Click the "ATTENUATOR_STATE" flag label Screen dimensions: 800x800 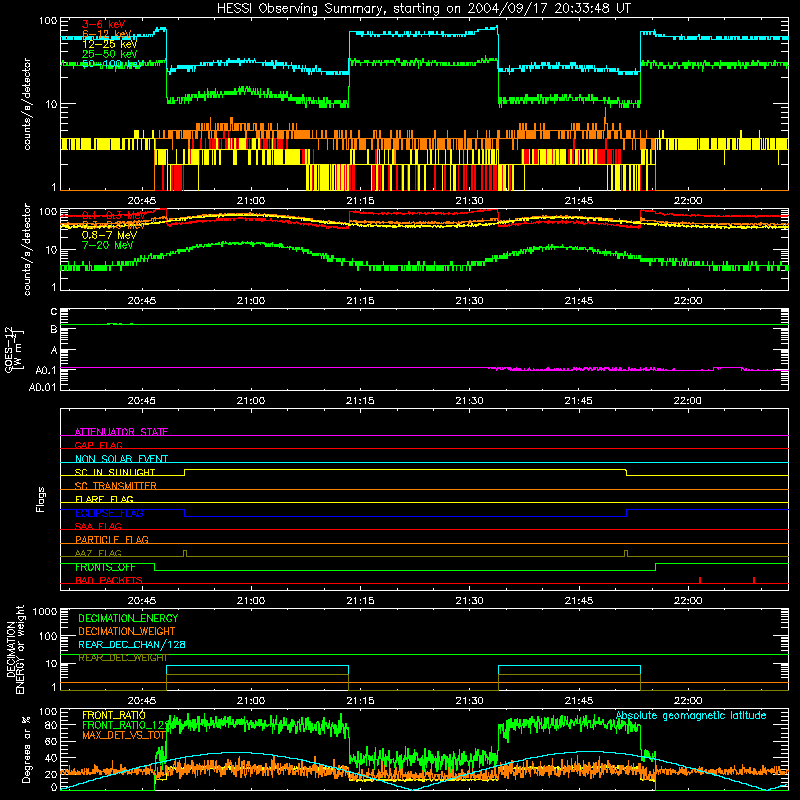(x=121, y=432)
